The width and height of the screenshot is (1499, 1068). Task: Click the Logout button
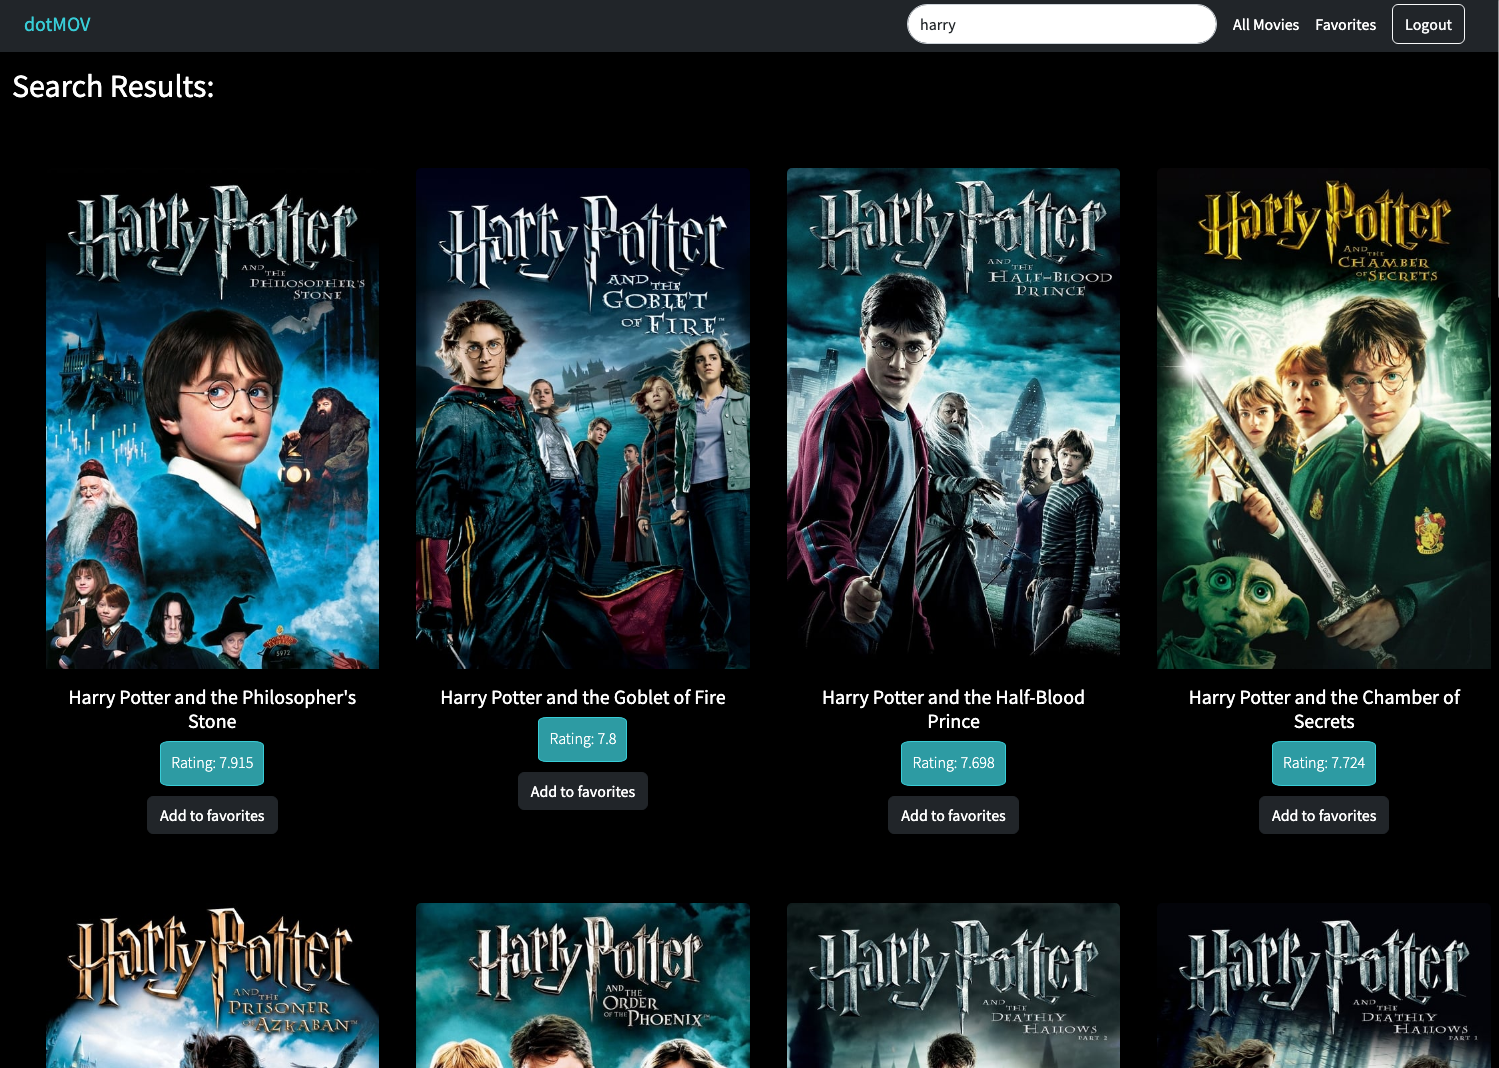click(x=1428, y=25)
